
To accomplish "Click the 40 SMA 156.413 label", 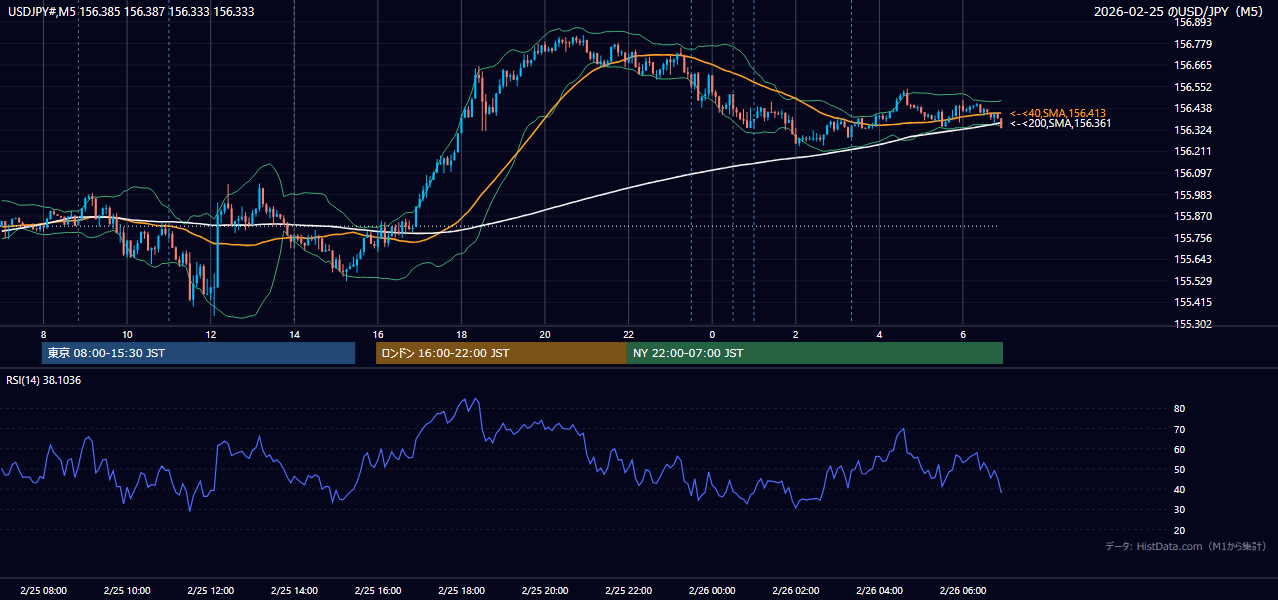I will click(x=1058, y=113).
